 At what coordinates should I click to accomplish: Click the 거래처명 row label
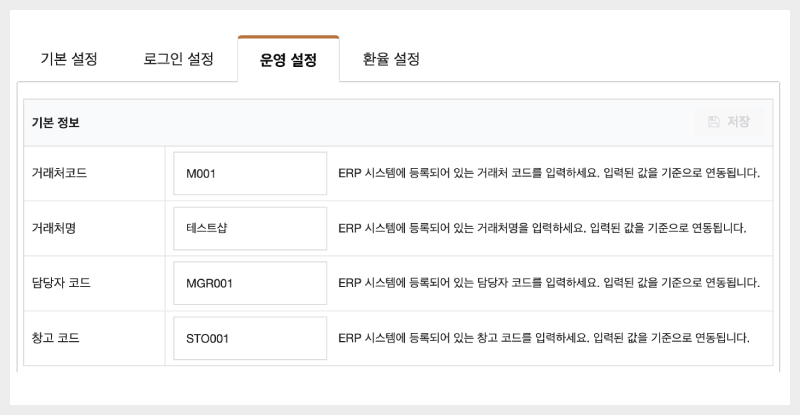(x=54, y=228)
